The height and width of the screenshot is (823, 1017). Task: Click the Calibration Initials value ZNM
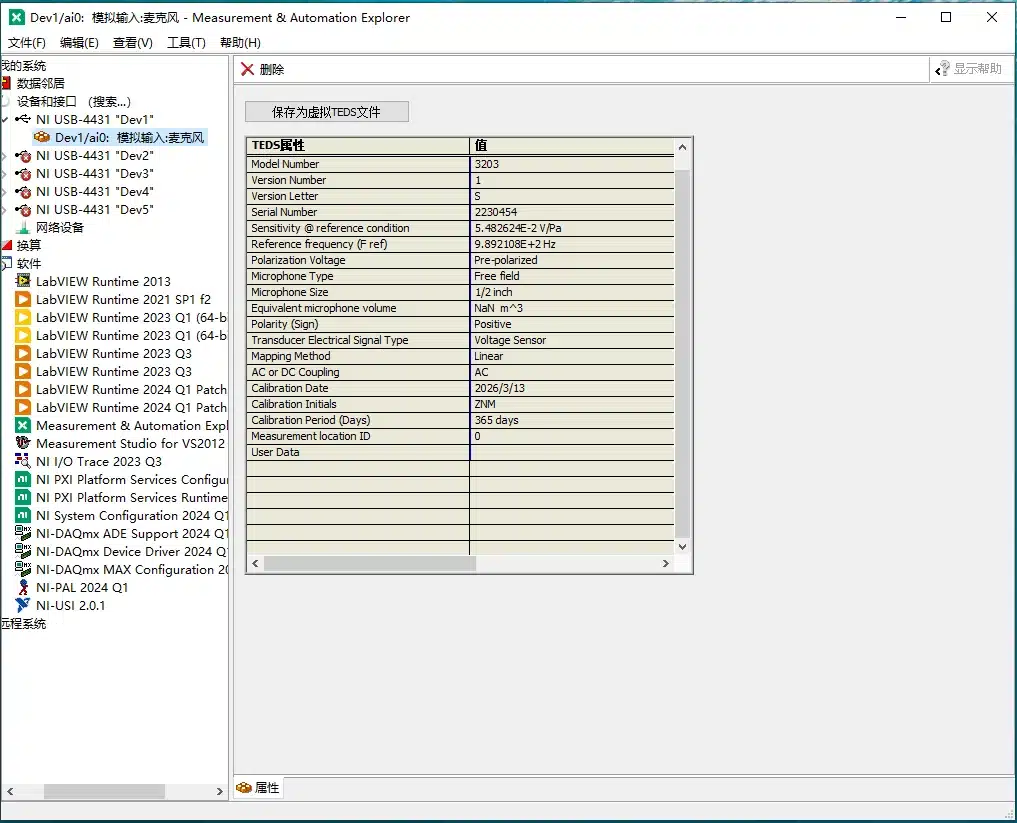pos(485,404)
